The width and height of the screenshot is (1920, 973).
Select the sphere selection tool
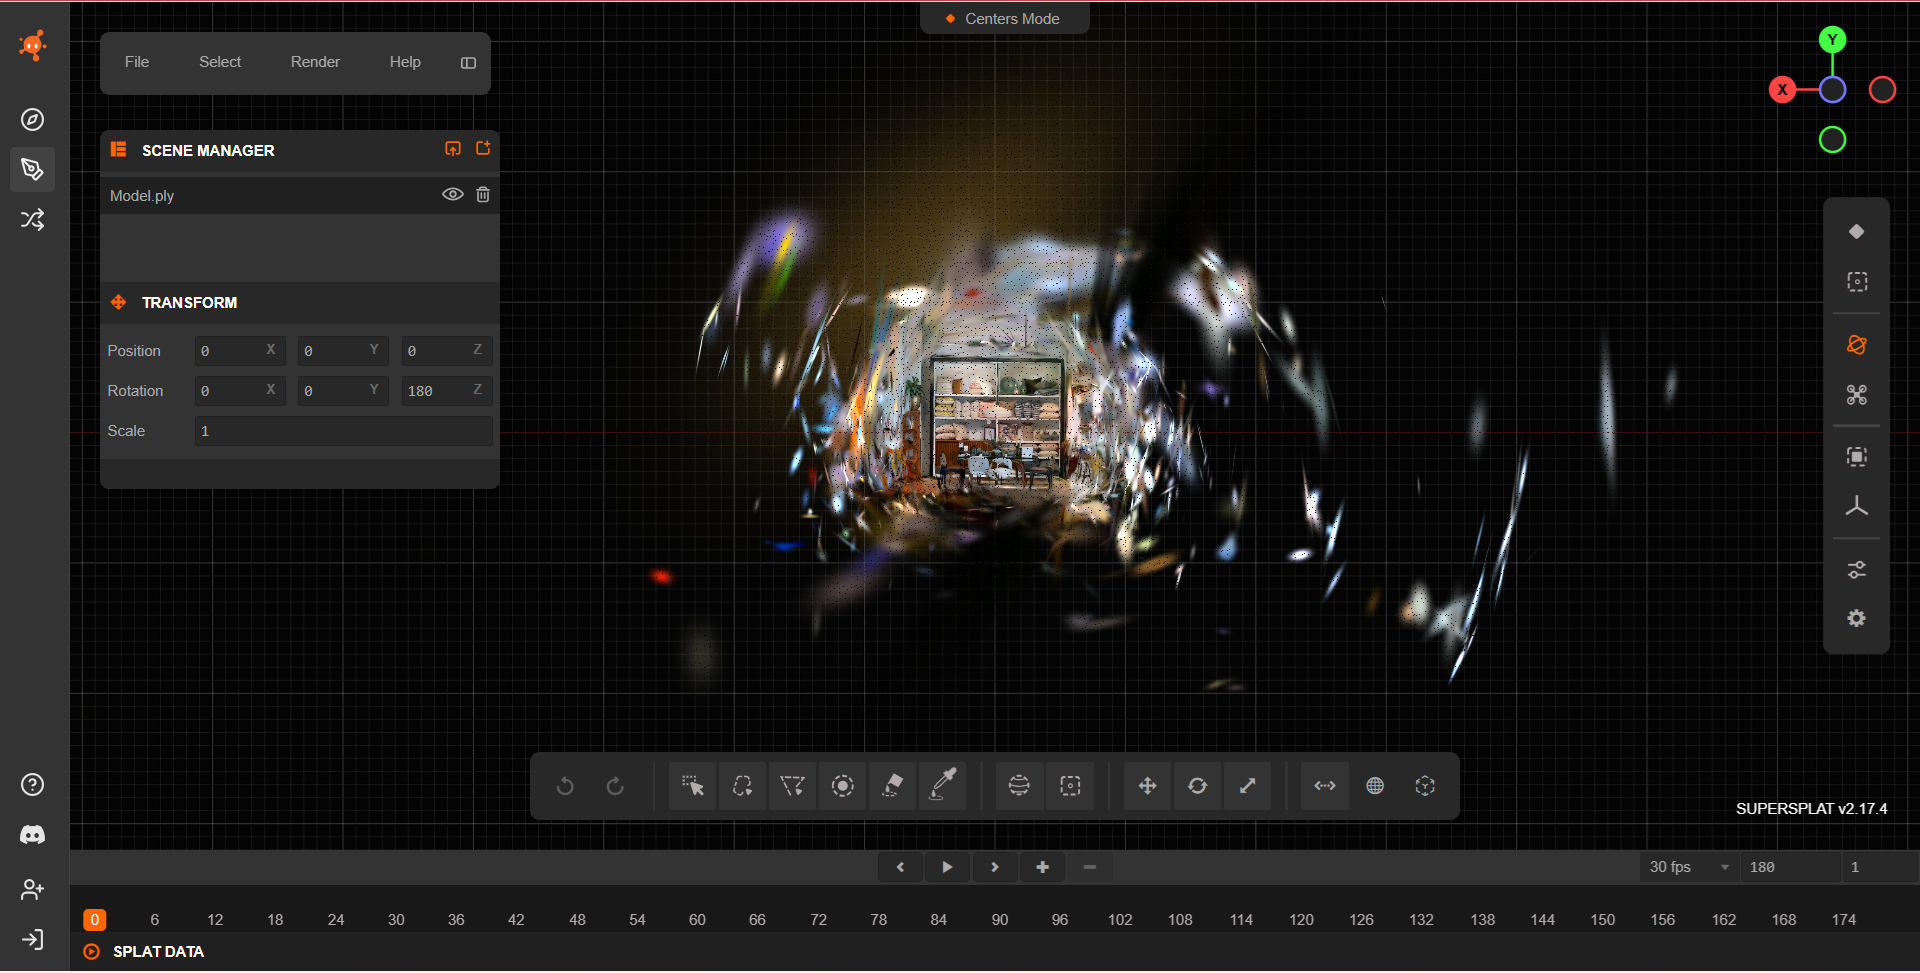(1019, 787)
